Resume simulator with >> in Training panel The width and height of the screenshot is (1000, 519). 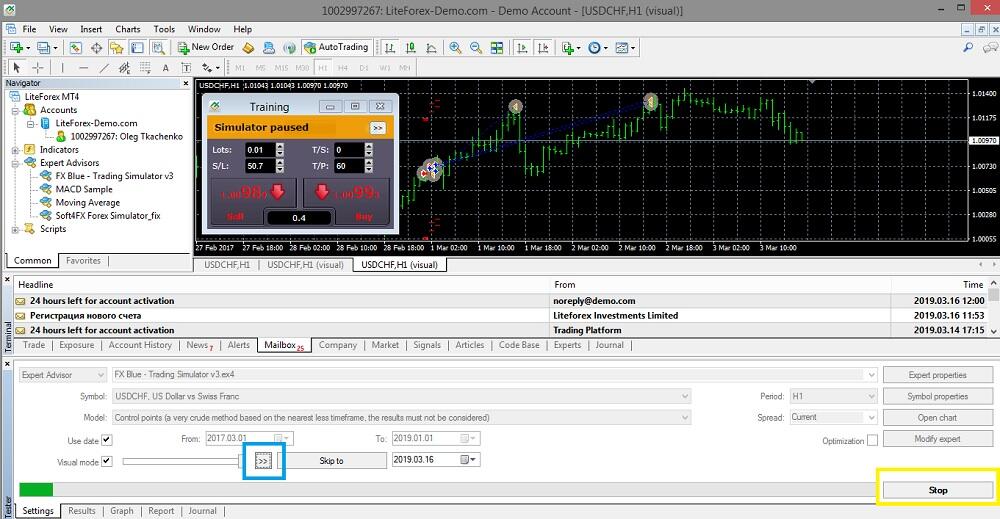(378, 128)
